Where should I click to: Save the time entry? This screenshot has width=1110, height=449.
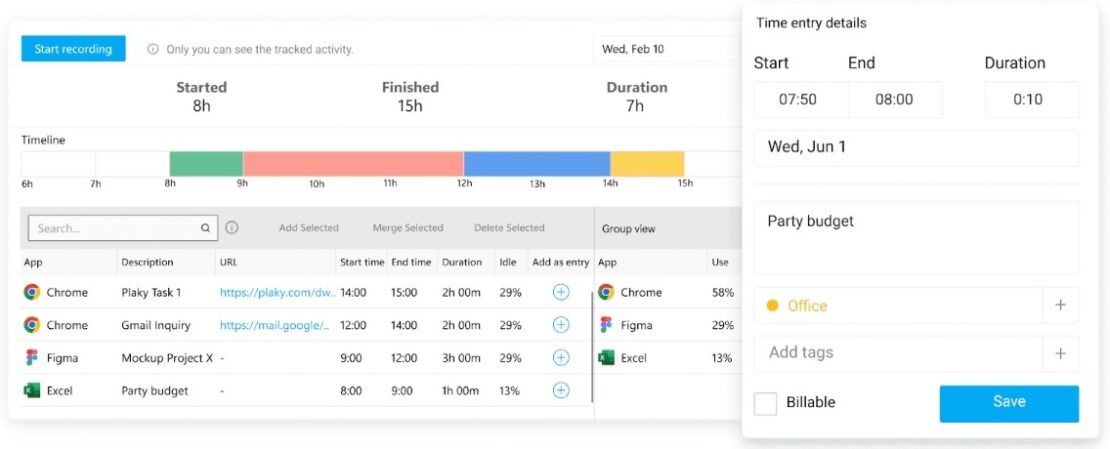click(1008, 402)
